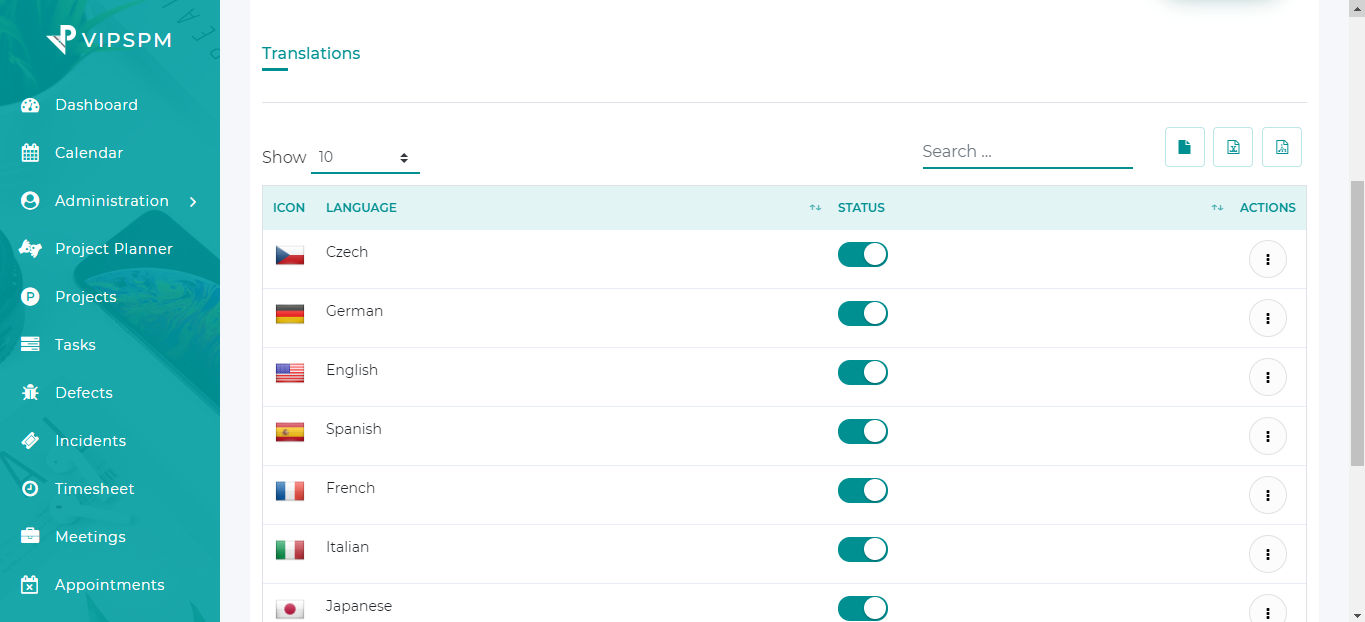Expand the Administration submenu
Viewport: 1365px width, 622px height.
click(111, 201)
